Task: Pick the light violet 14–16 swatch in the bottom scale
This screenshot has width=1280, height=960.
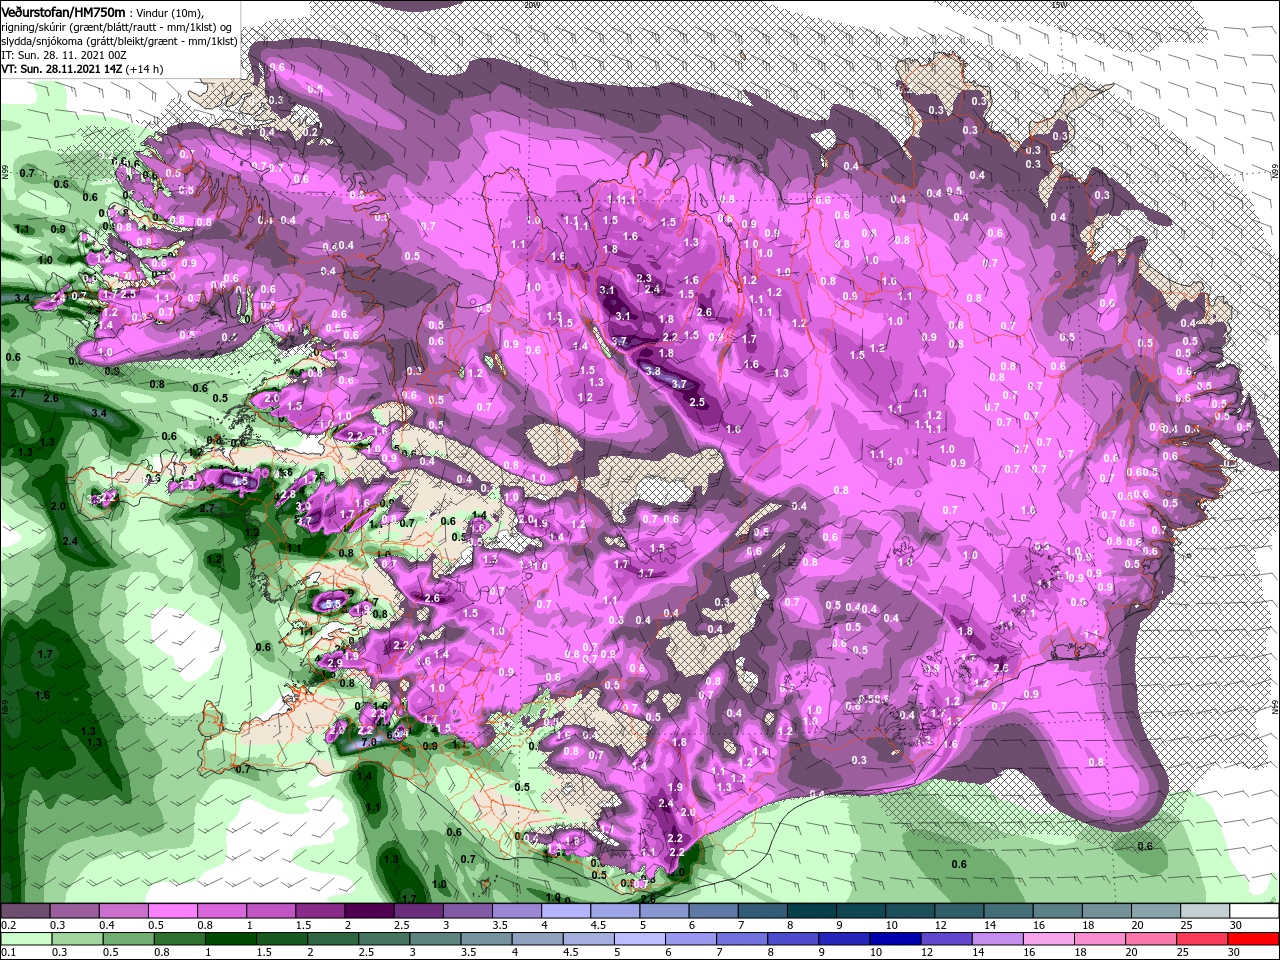Action: pyautogui.click(x=997, y=939)
